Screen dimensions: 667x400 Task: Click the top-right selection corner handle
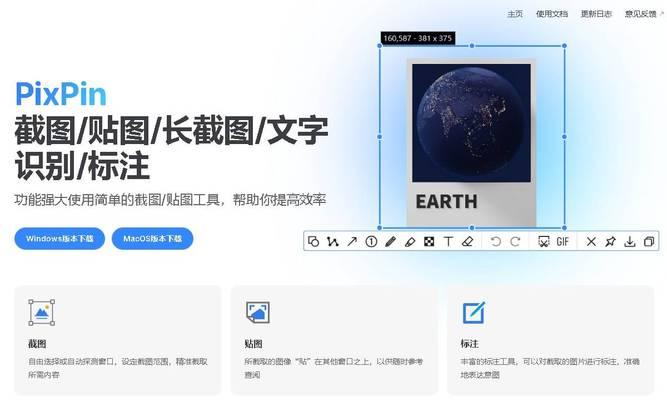[564, 46]
